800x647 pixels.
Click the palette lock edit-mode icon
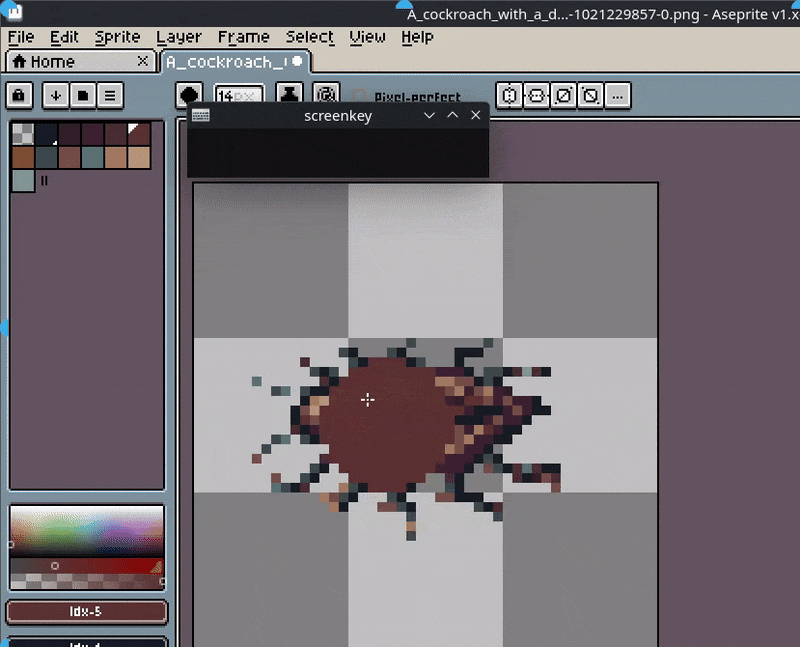click(x=19, y=96)
